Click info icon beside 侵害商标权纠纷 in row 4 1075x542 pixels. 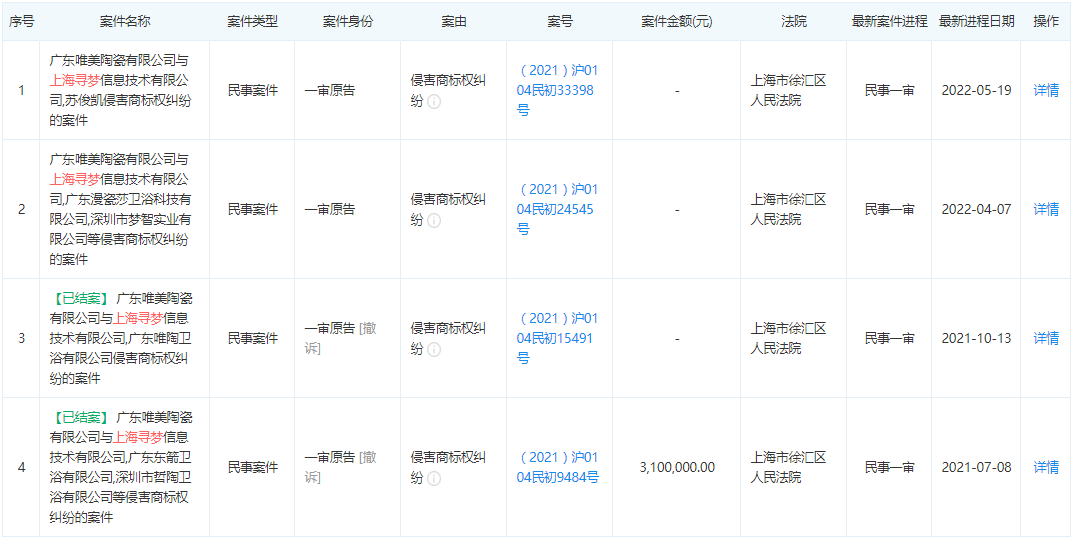(434, 478)
